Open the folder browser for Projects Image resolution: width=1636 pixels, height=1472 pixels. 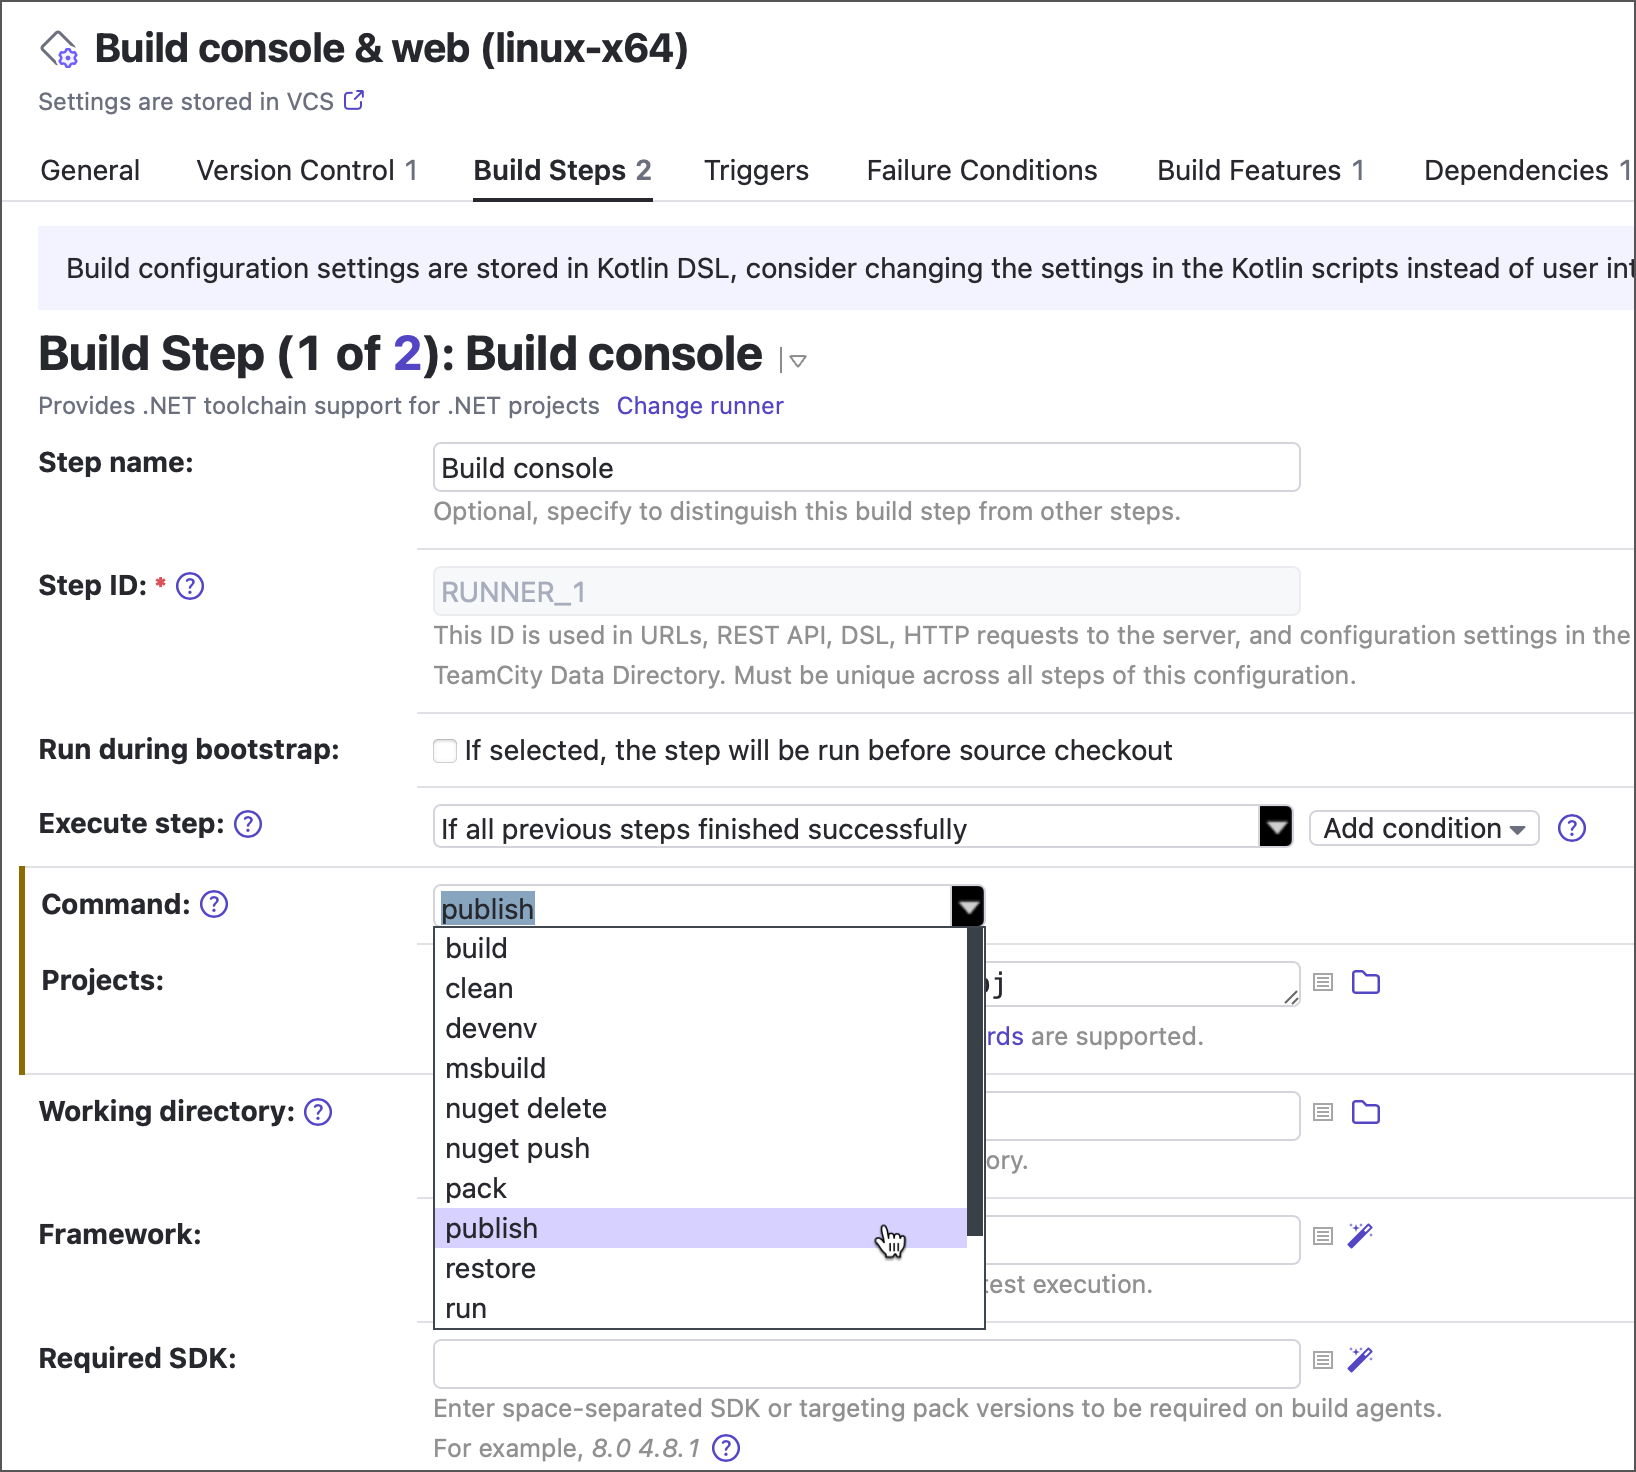1366,982
